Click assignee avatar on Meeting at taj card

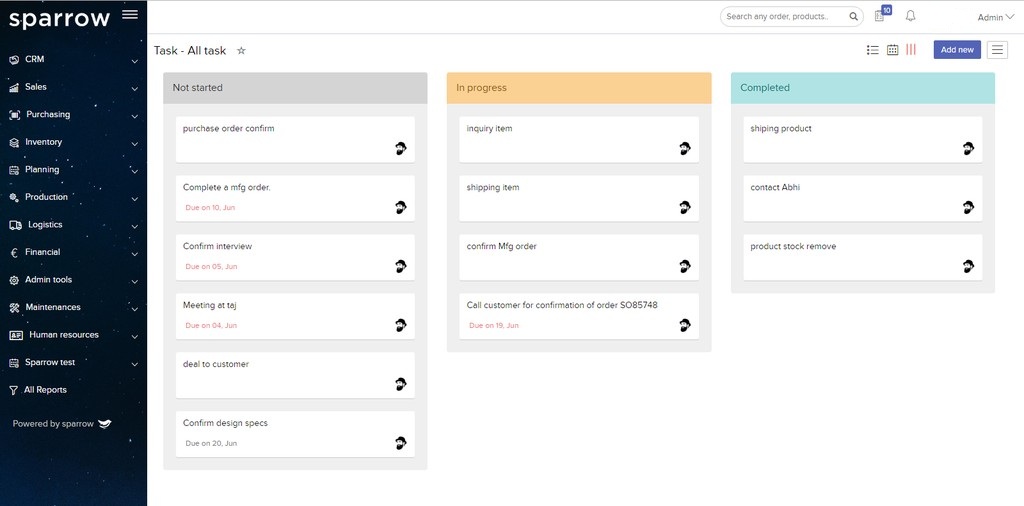pos(400,325)
